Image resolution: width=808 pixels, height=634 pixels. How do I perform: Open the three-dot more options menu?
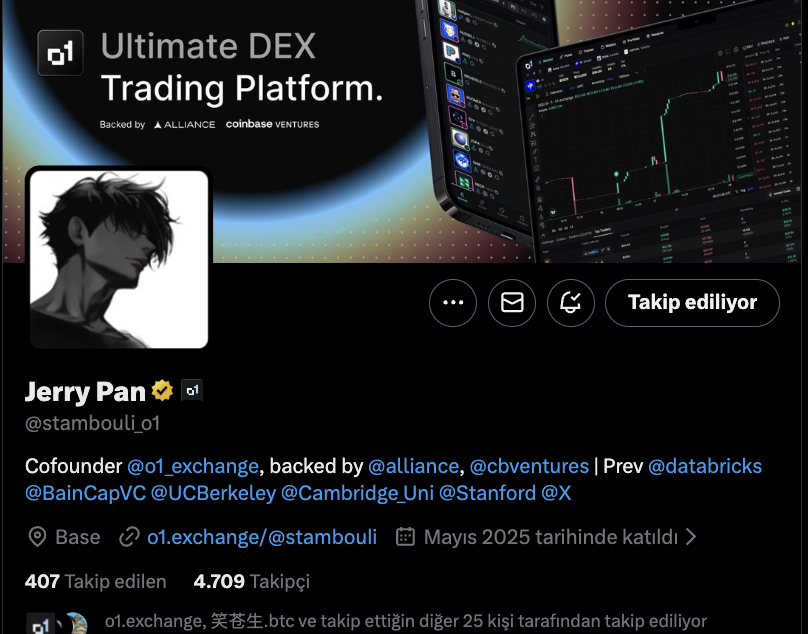click(453, 303)
